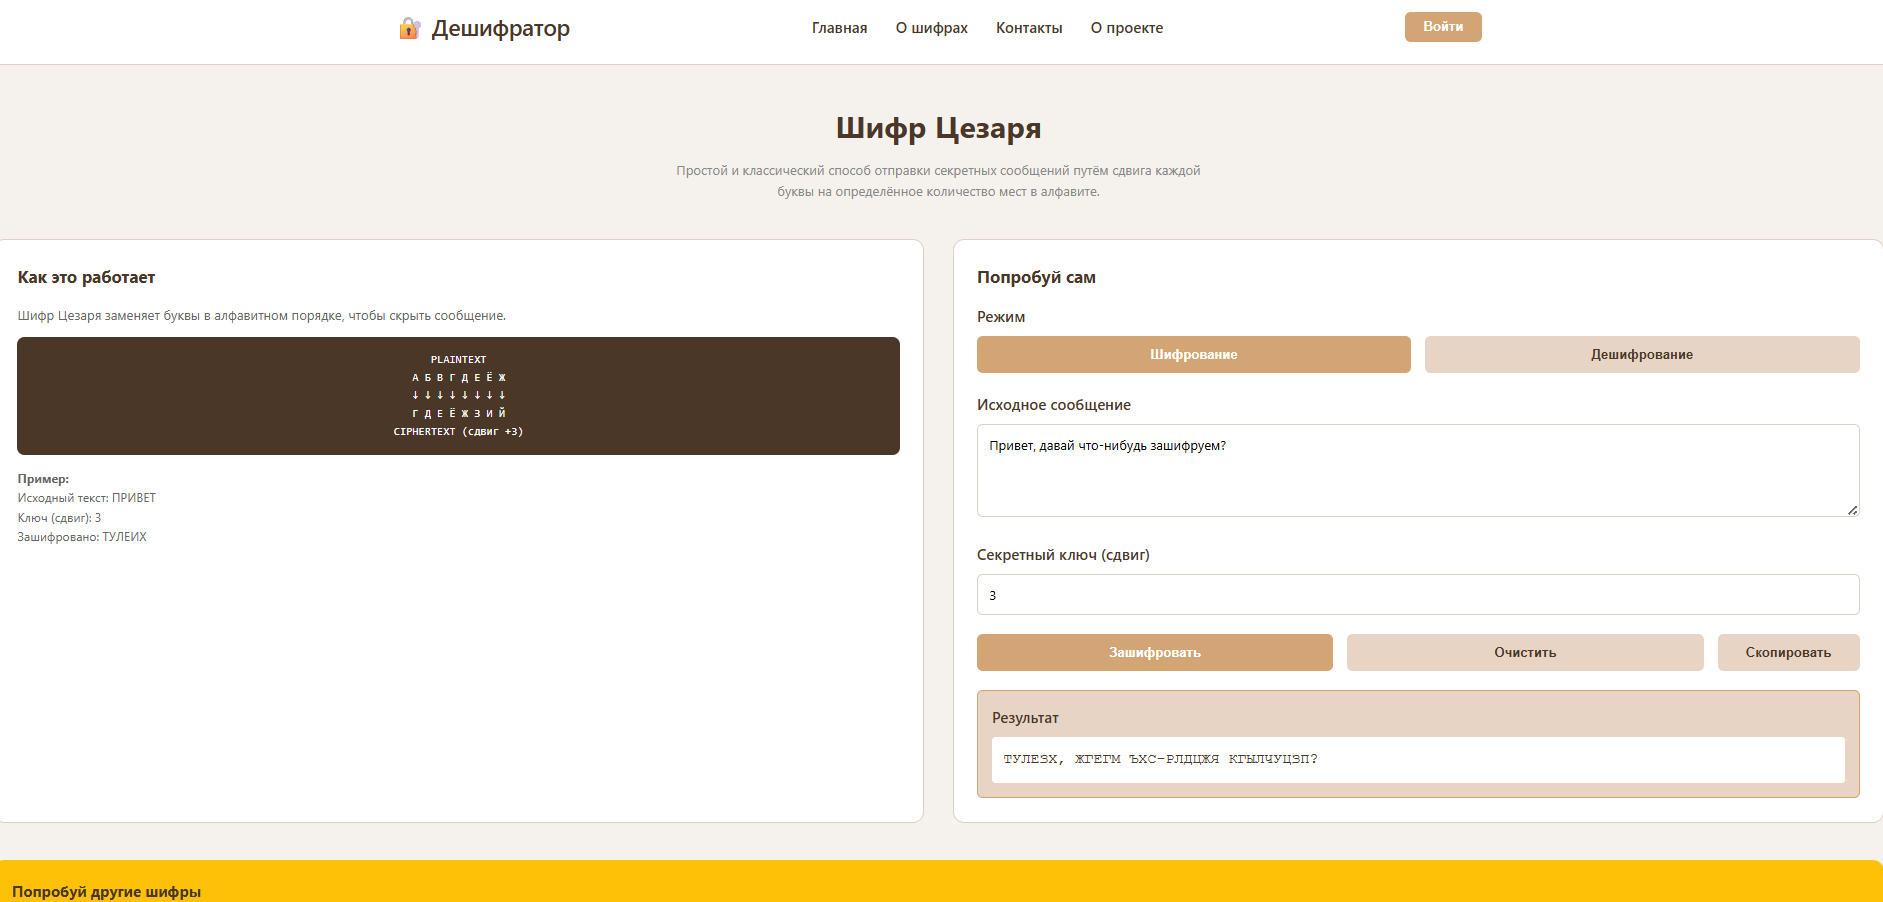Click the Зашифровать button
Viewport: 1883px width, 902px height.
click(1155, 652)
